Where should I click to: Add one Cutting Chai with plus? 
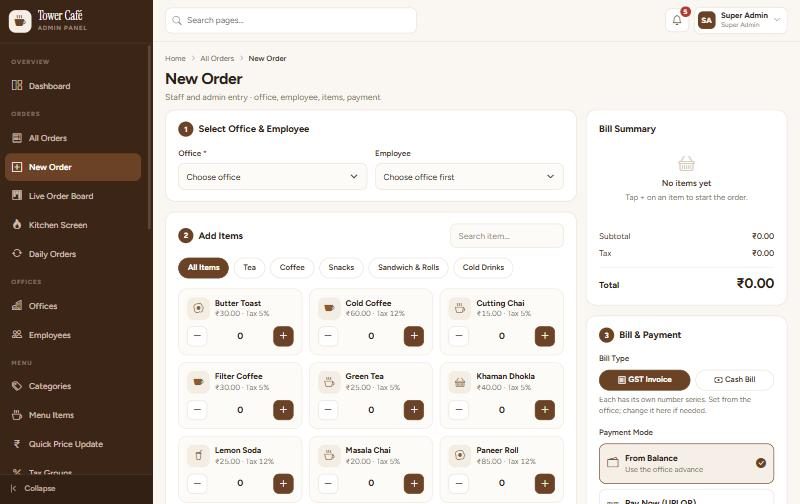click(545, 336)
